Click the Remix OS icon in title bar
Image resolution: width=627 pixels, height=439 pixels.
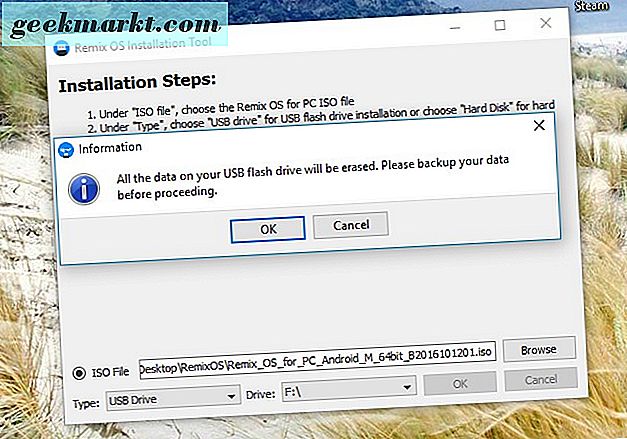(62, 48)
